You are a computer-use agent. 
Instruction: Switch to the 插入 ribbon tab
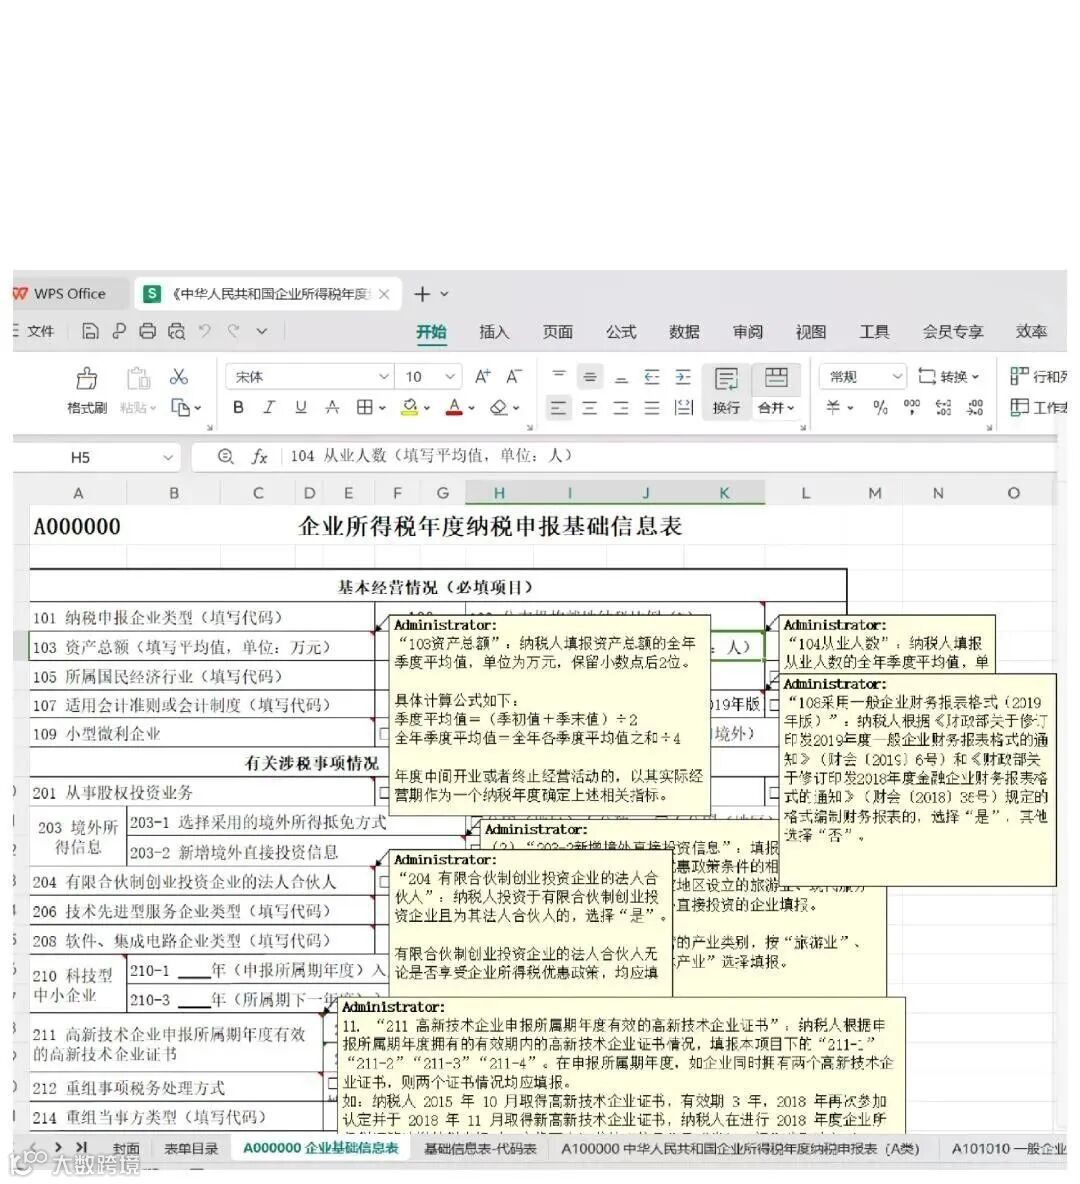[494, 332]
